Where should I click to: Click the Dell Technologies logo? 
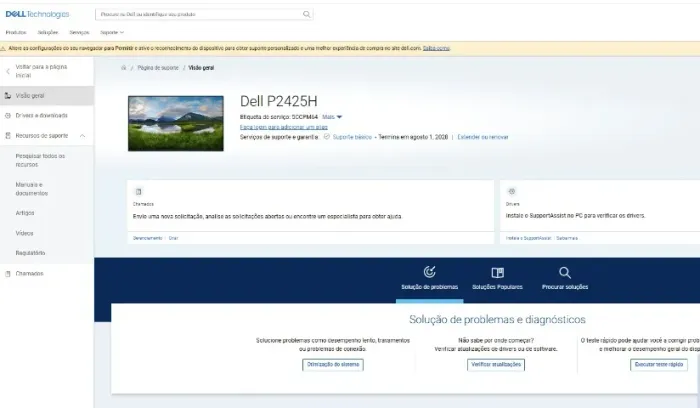point(38,14)
